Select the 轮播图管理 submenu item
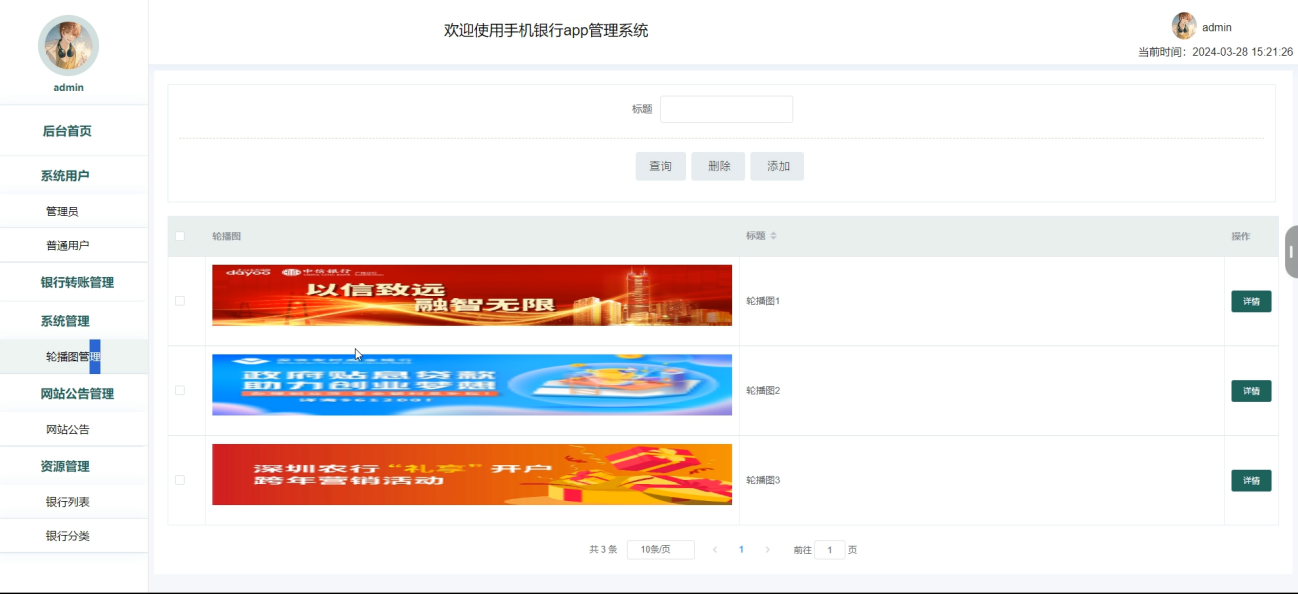The width and height of the screenshot is (1298, 594). [74, 357]
